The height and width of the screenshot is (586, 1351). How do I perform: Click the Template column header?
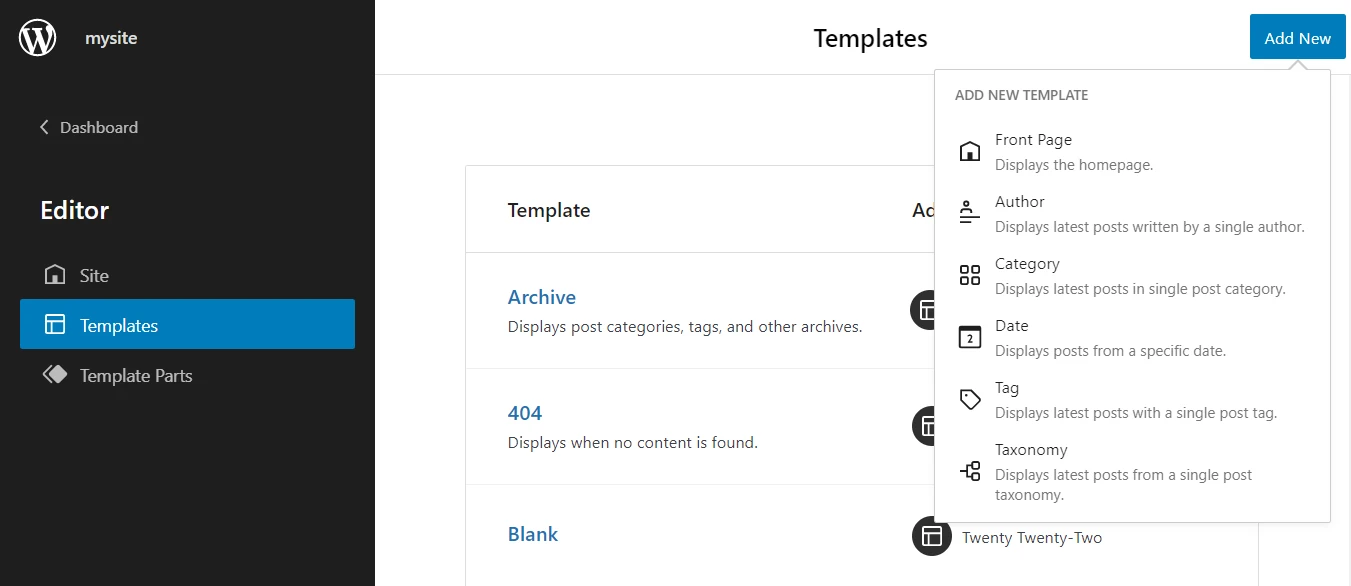point(549,210)
